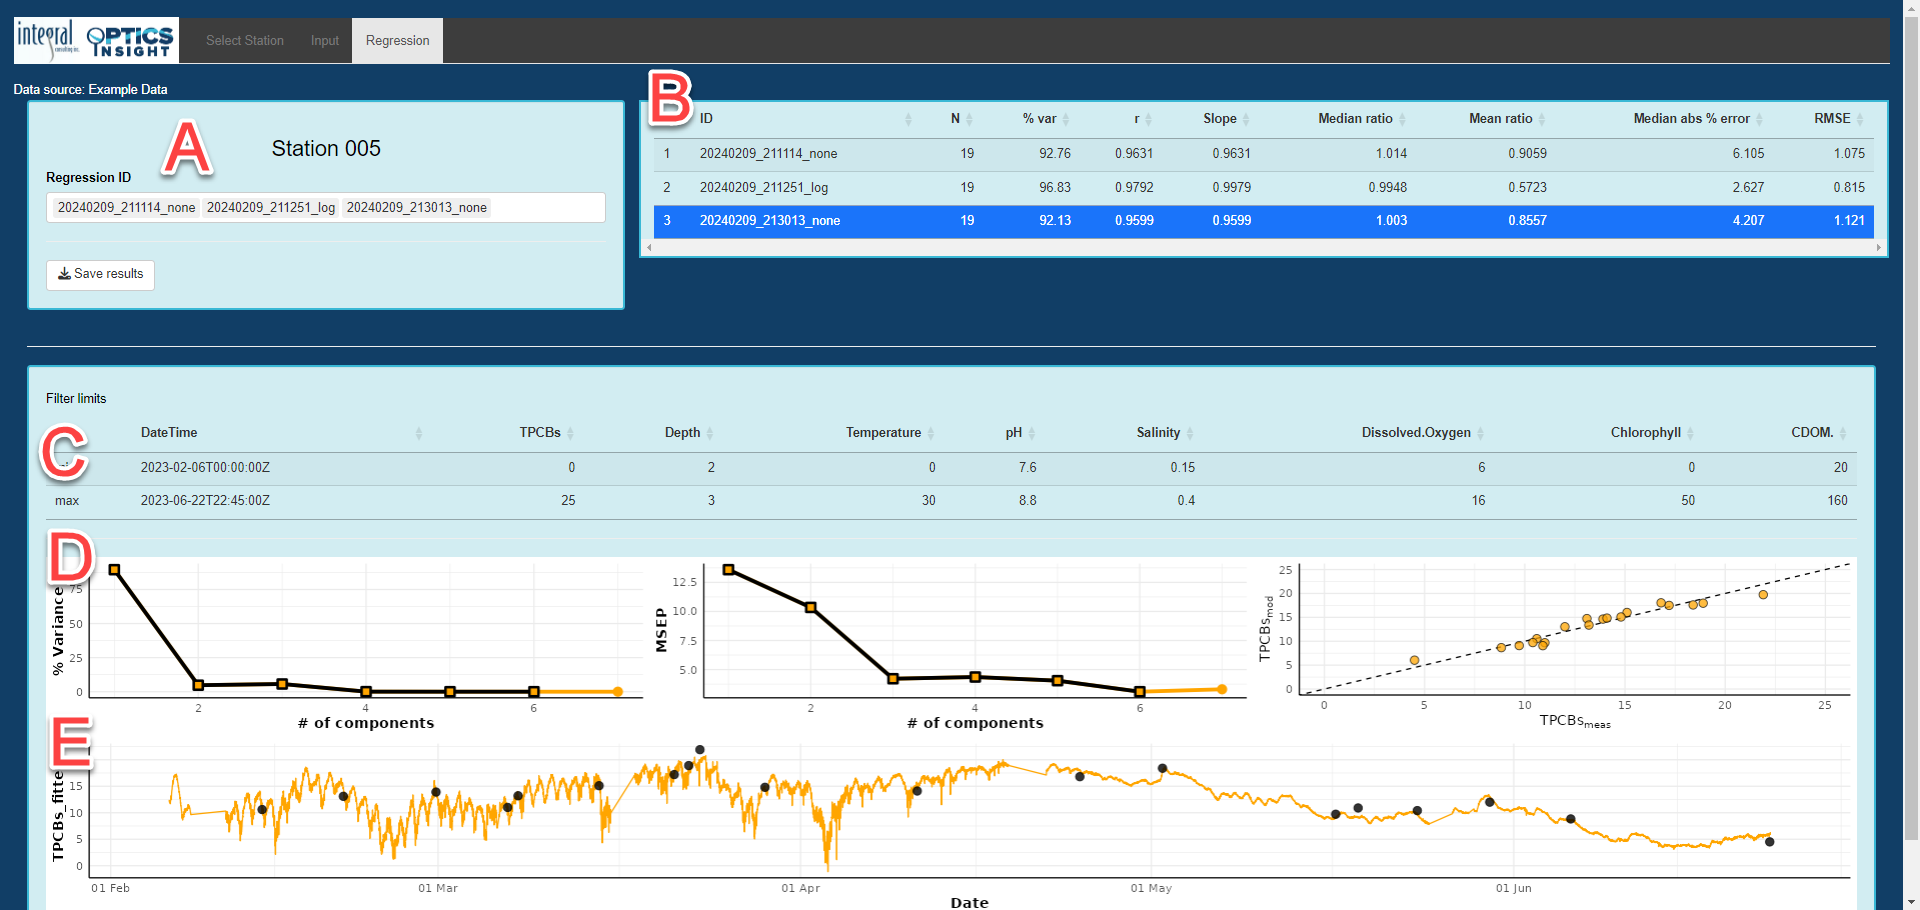Sort table by % var column arrows
Screen dimensions: 1920x910
click(1066, 119)
